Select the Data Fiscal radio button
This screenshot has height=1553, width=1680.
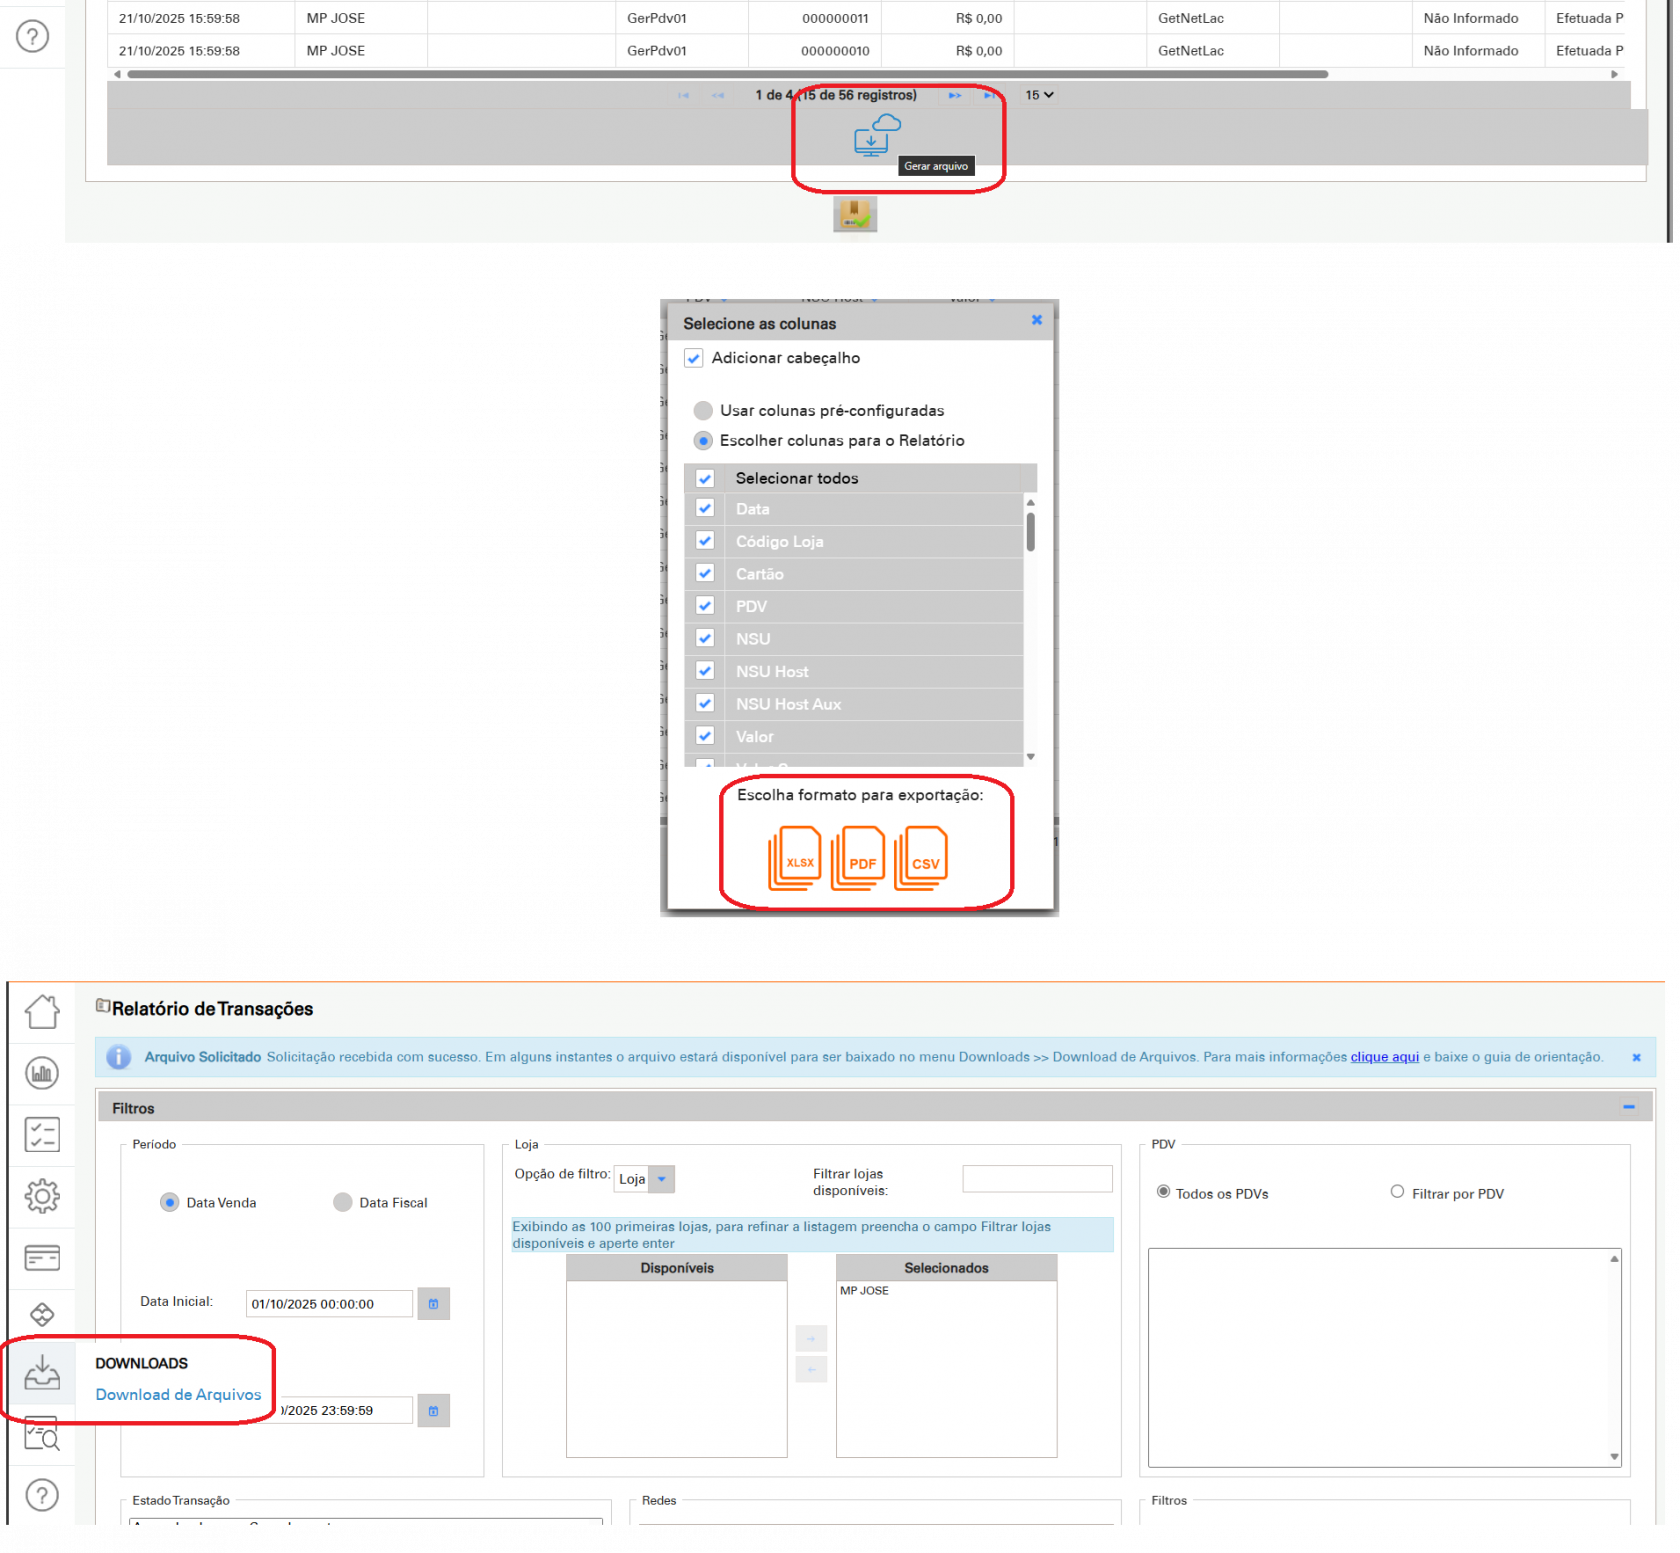coord(343,1203)
